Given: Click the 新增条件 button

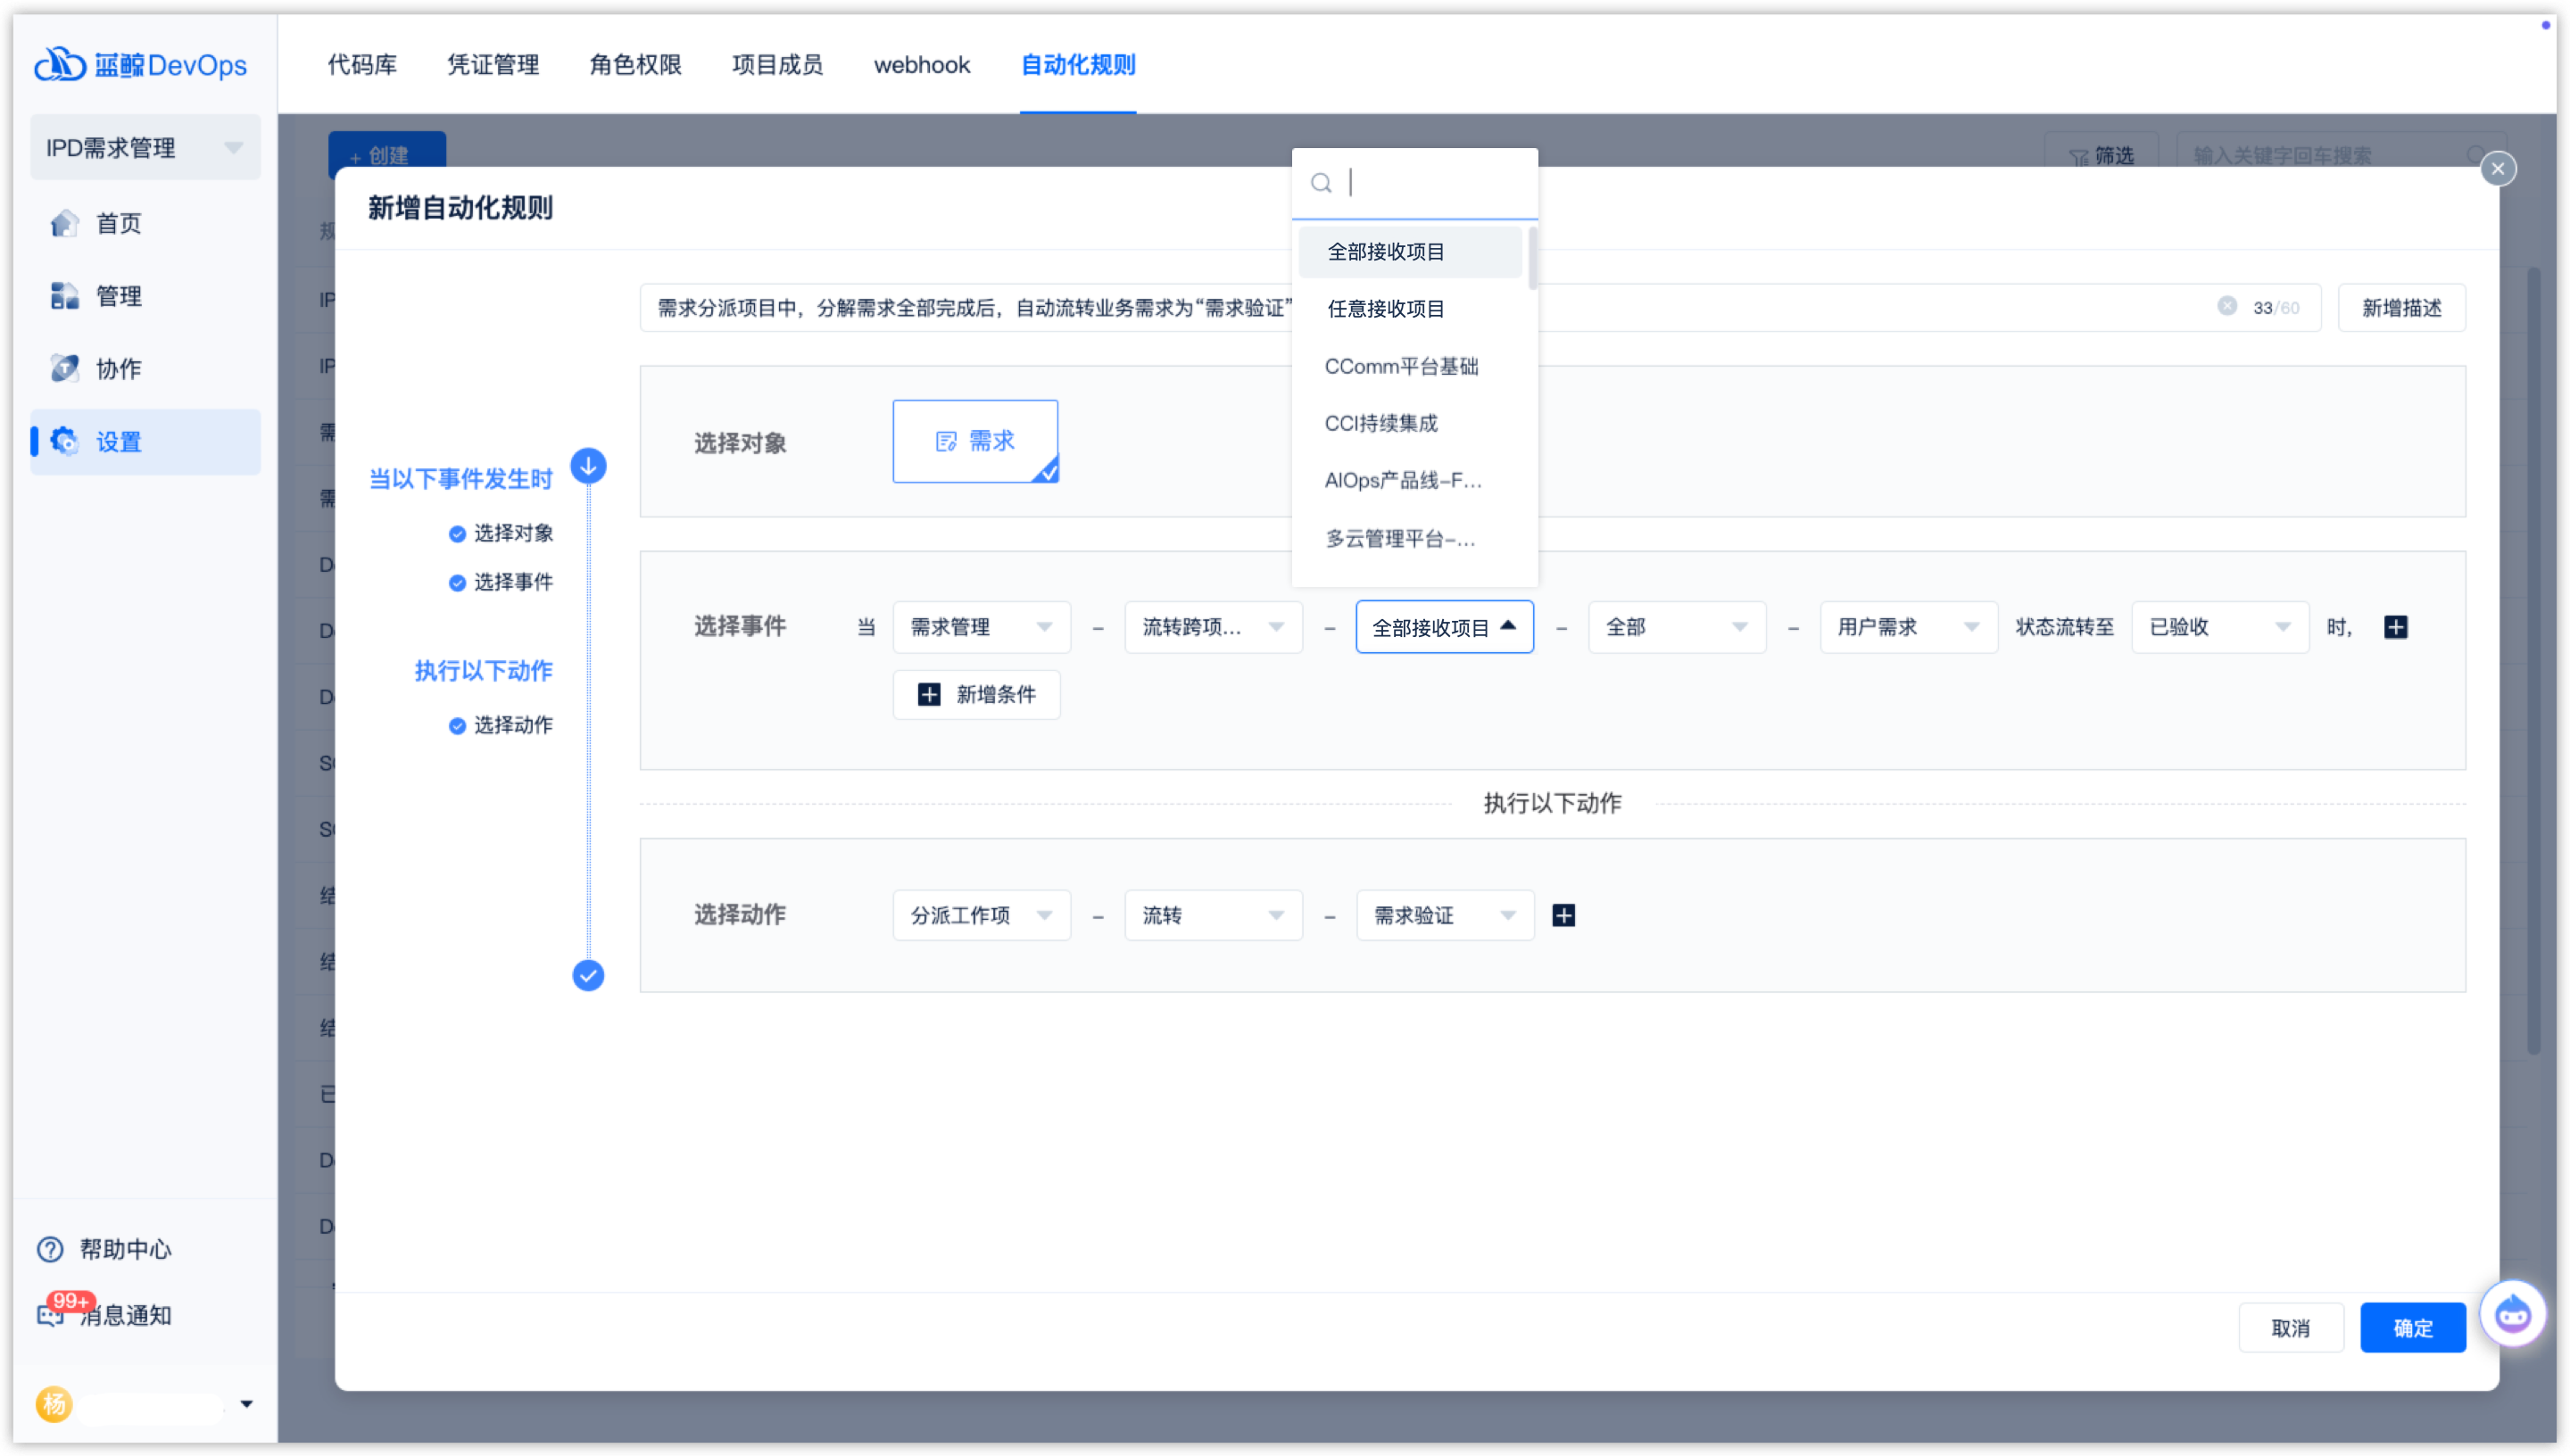Looking at the screenshot, I should (x=976, y=695).
